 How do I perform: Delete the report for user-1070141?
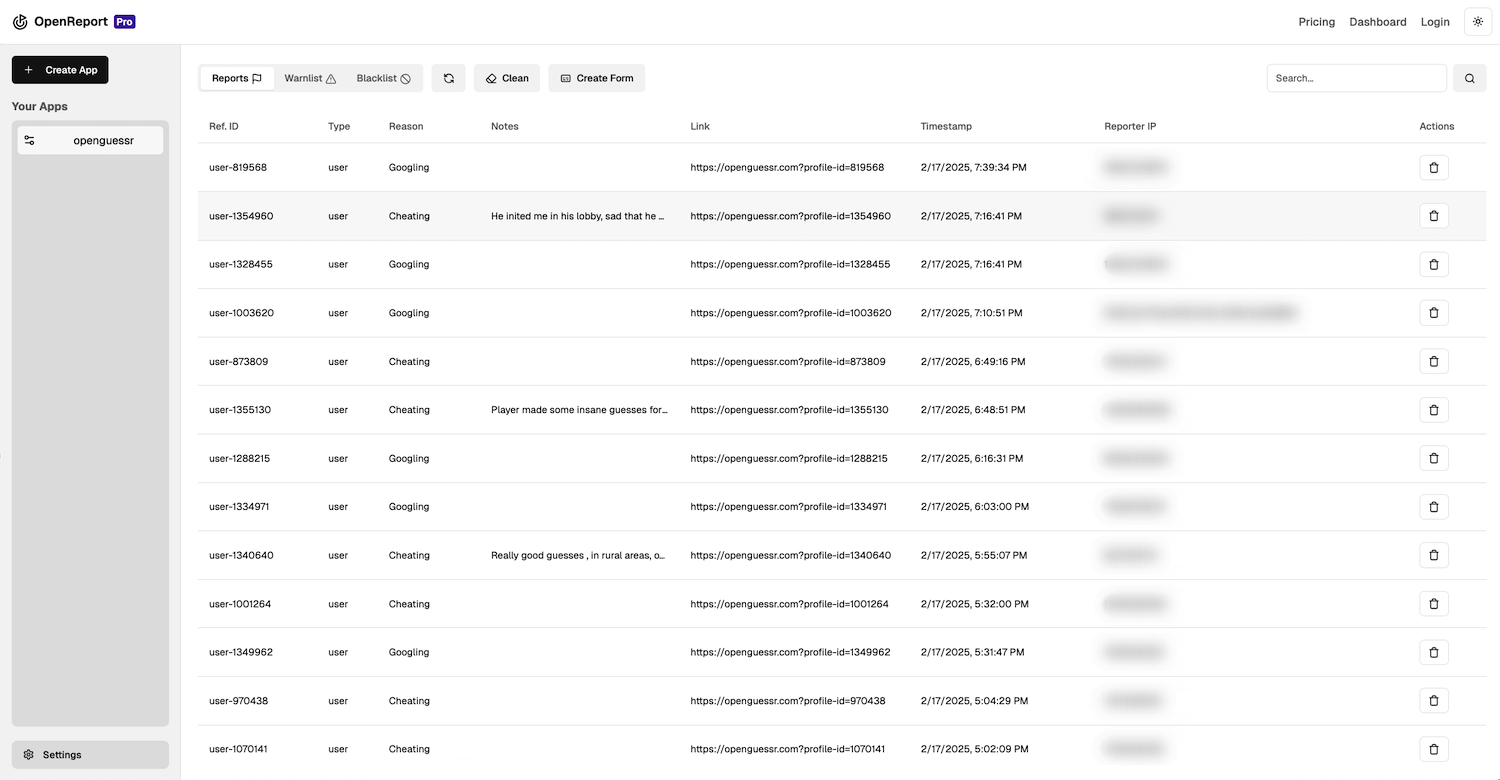pyautogui.click(x=1434, y=748)
